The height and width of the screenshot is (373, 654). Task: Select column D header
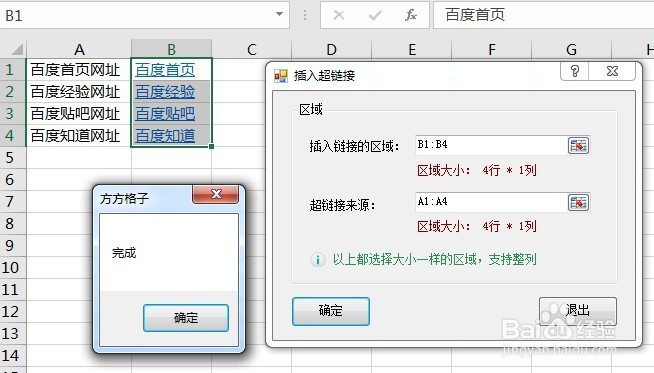pyautogui.click(x=332, y=49)
